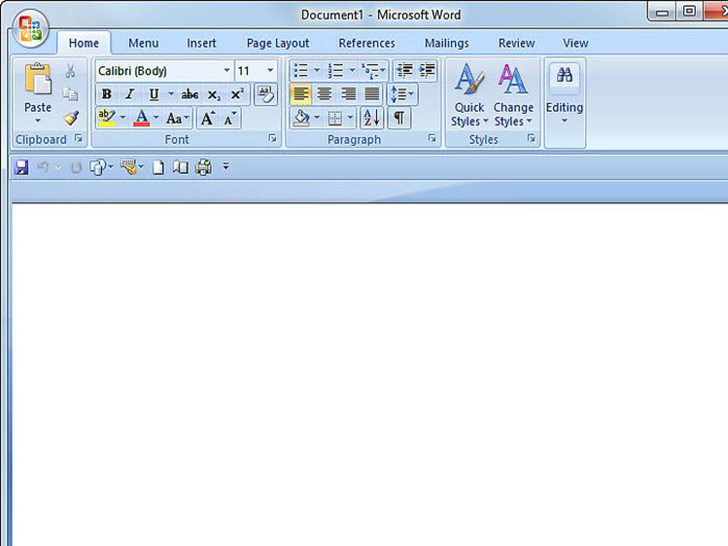Launch Styles pane dialog launcher
The width and height of the screenshot is (728, 546).
pos(531,138)
